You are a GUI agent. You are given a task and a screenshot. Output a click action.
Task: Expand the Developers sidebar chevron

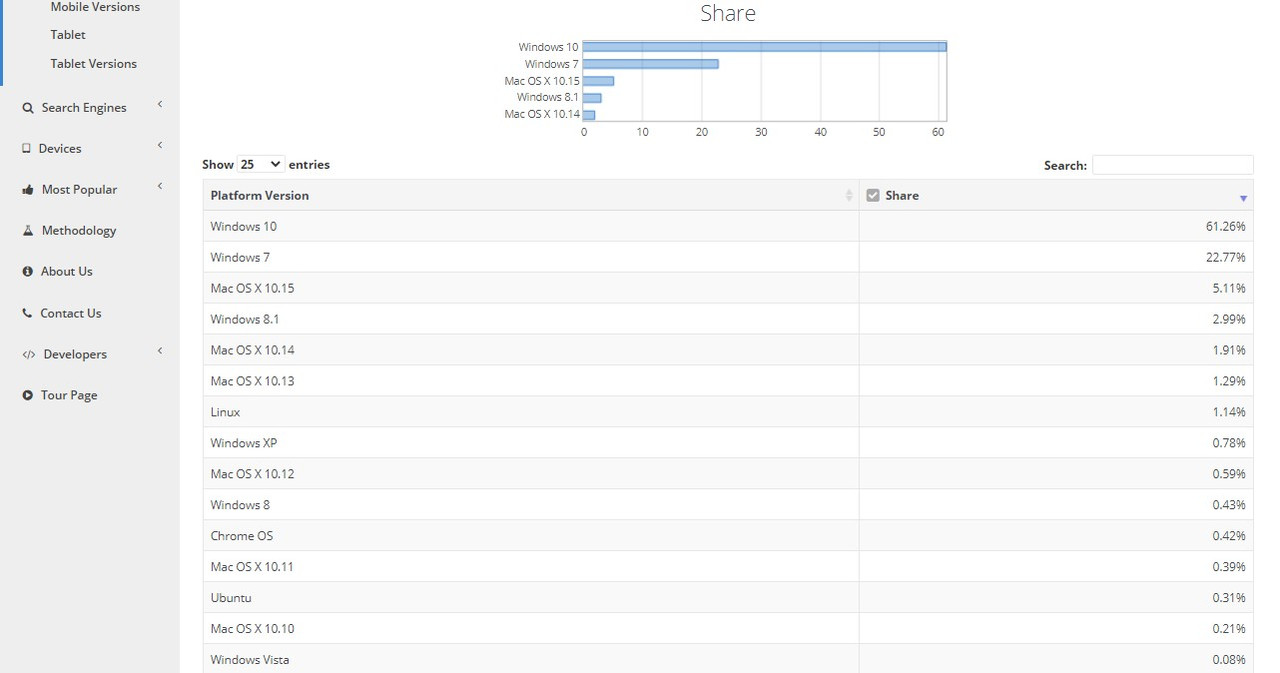click(x=160, y=351)
